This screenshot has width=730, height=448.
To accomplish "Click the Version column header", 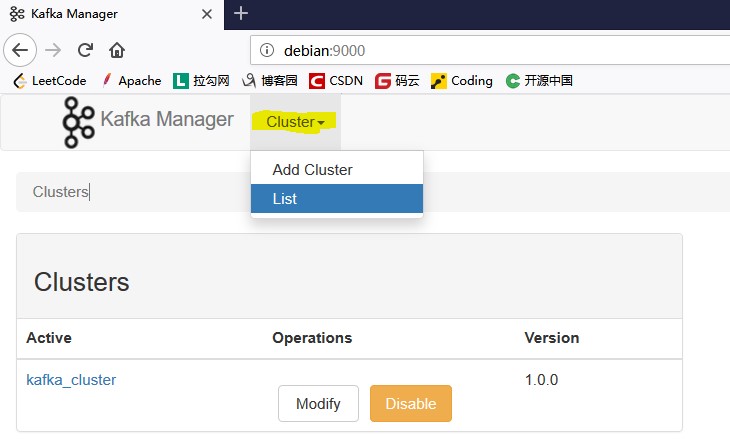I will [x=552, y=338].
